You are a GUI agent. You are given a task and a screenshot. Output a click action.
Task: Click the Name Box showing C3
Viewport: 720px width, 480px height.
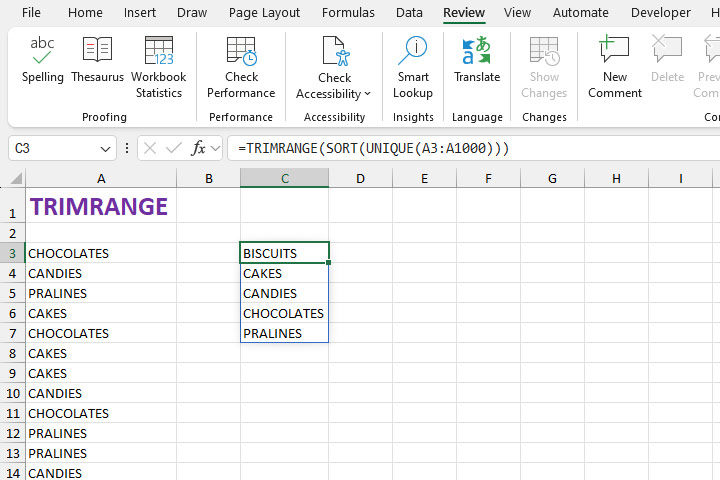tap(62, 148)
